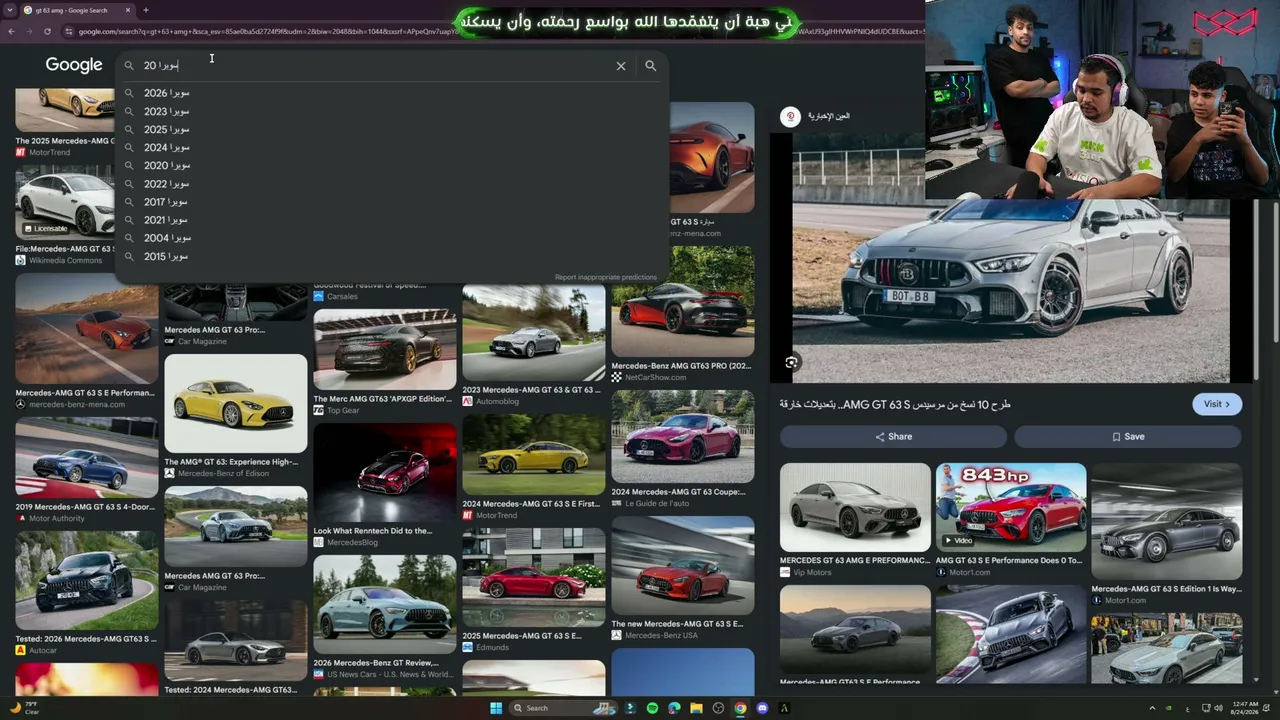Image resolution: width=1280 pixels, height=720 pixels.
Task: Show hidden icons in the system tray
Action: 1152,708
